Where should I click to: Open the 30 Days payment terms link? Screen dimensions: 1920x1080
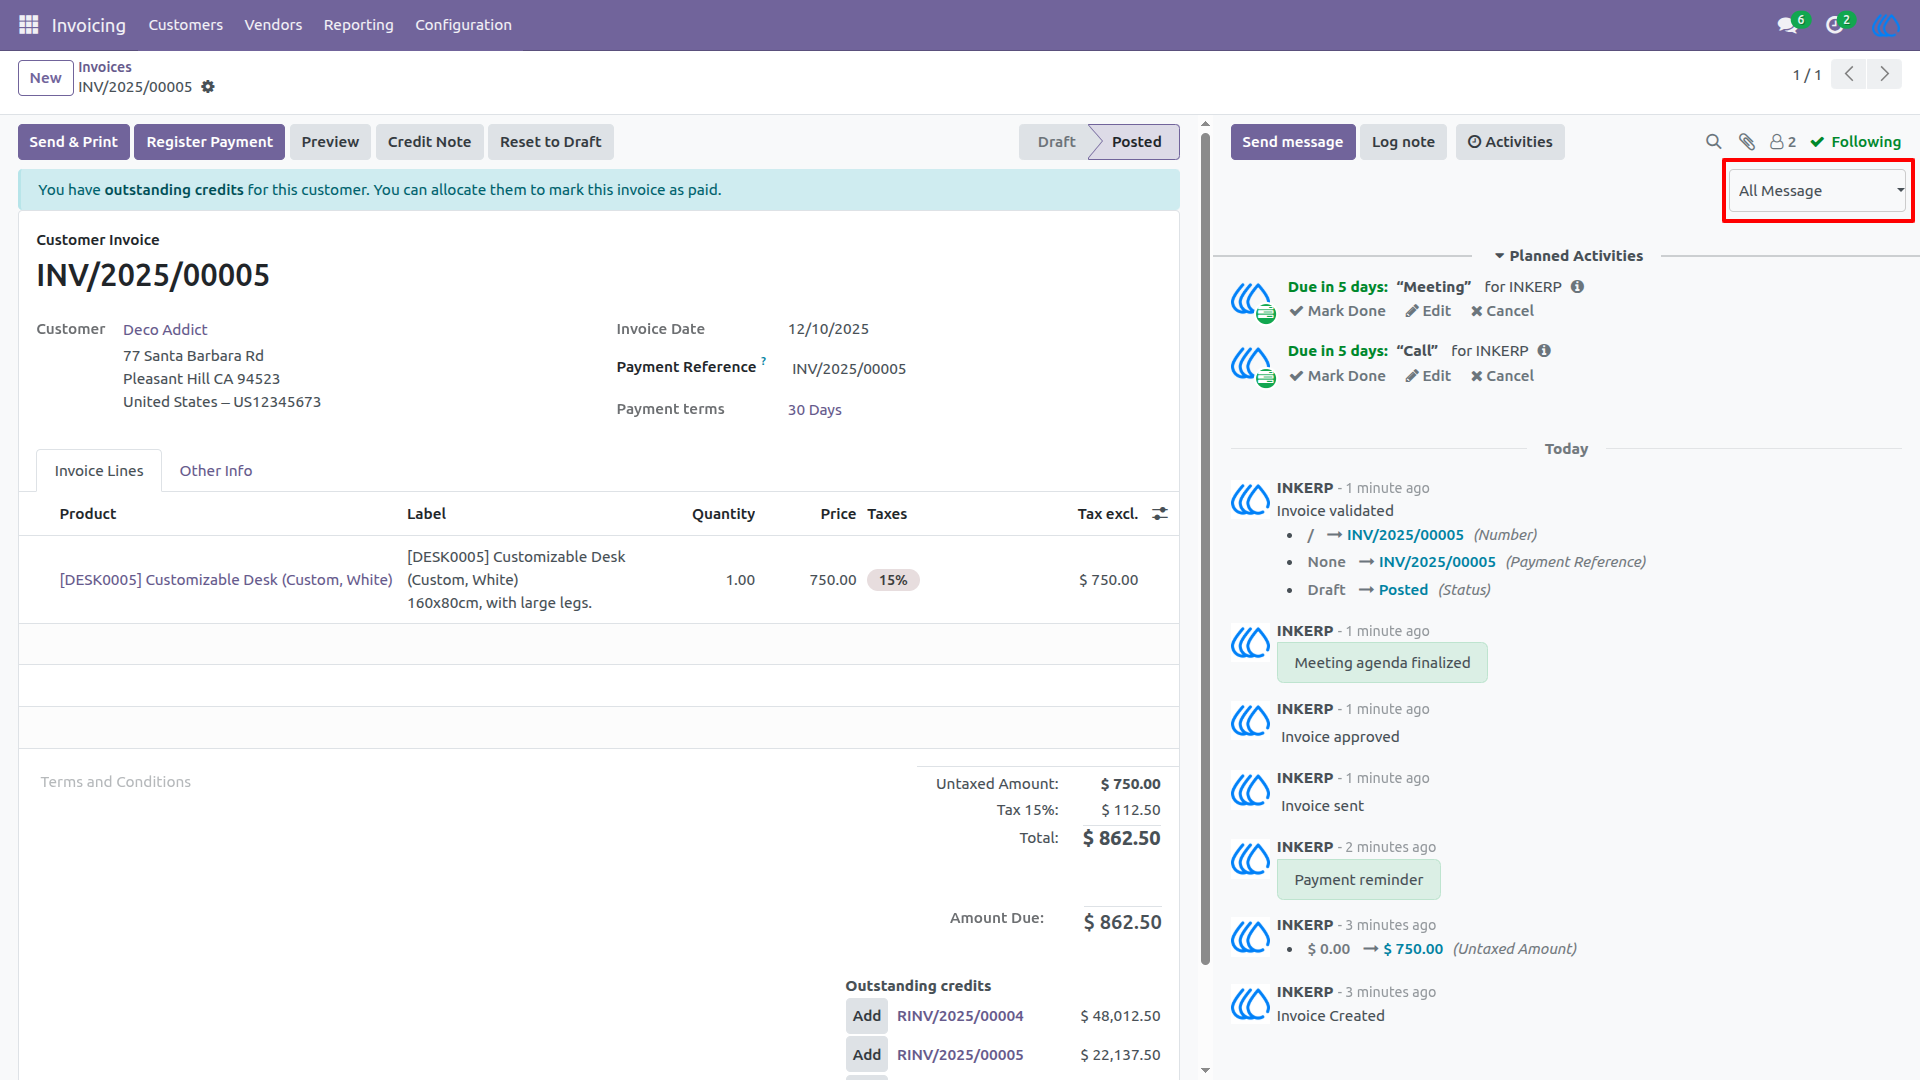click(x=814, y=410)
